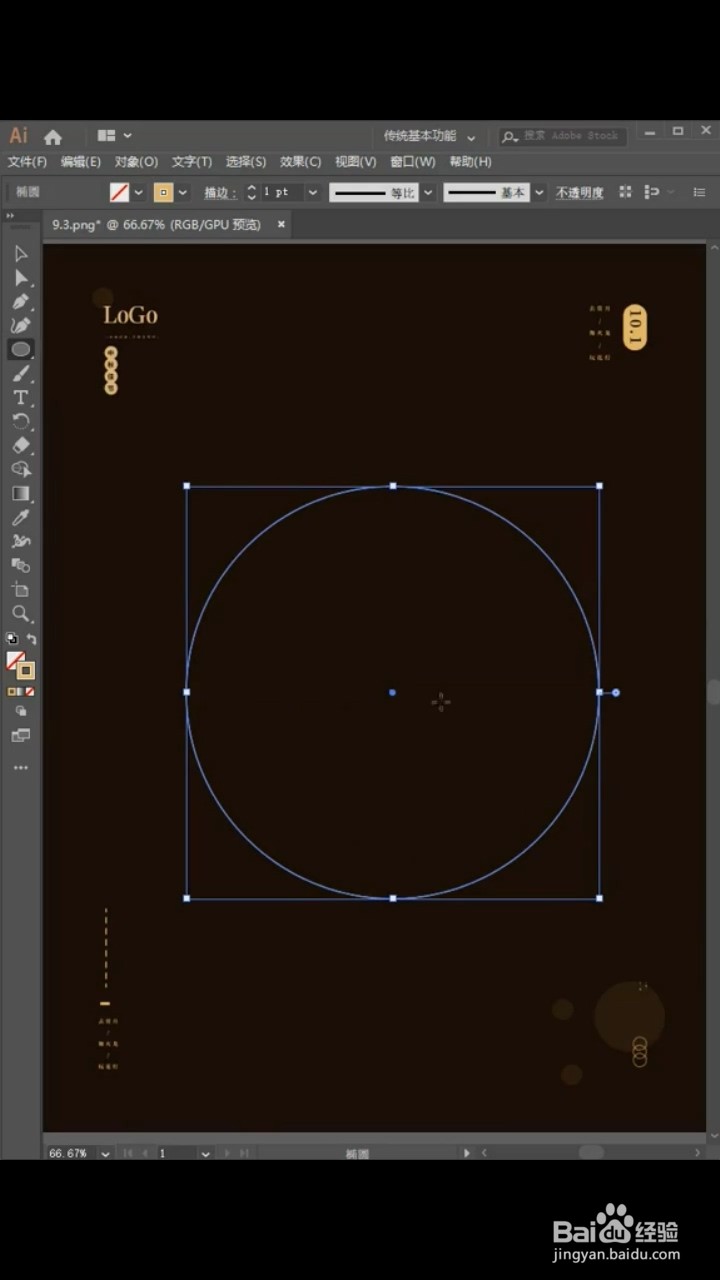Select the Shape Builder tool
Screen dimensions: 720x1280
21,469
